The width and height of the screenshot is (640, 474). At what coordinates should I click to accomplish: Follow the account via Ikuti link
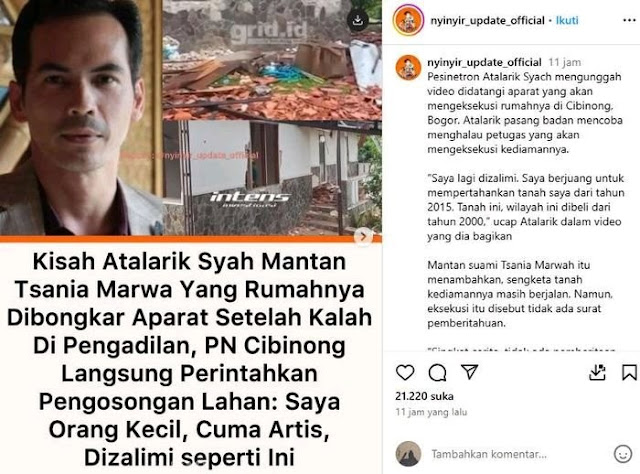[567, 20]
